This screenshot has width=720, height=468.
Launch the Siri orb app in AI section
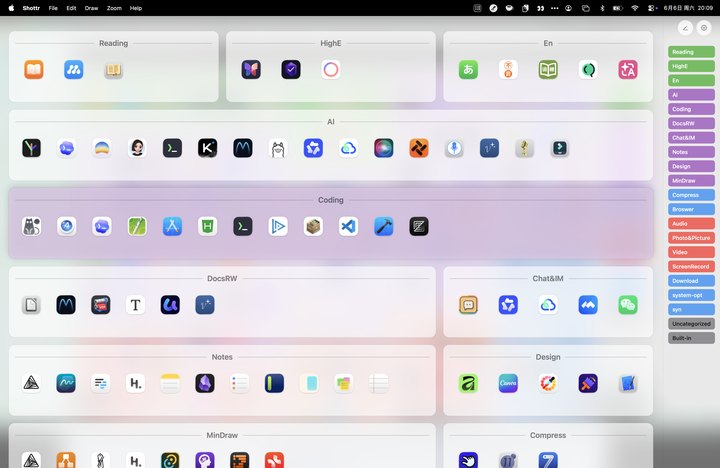383,148
